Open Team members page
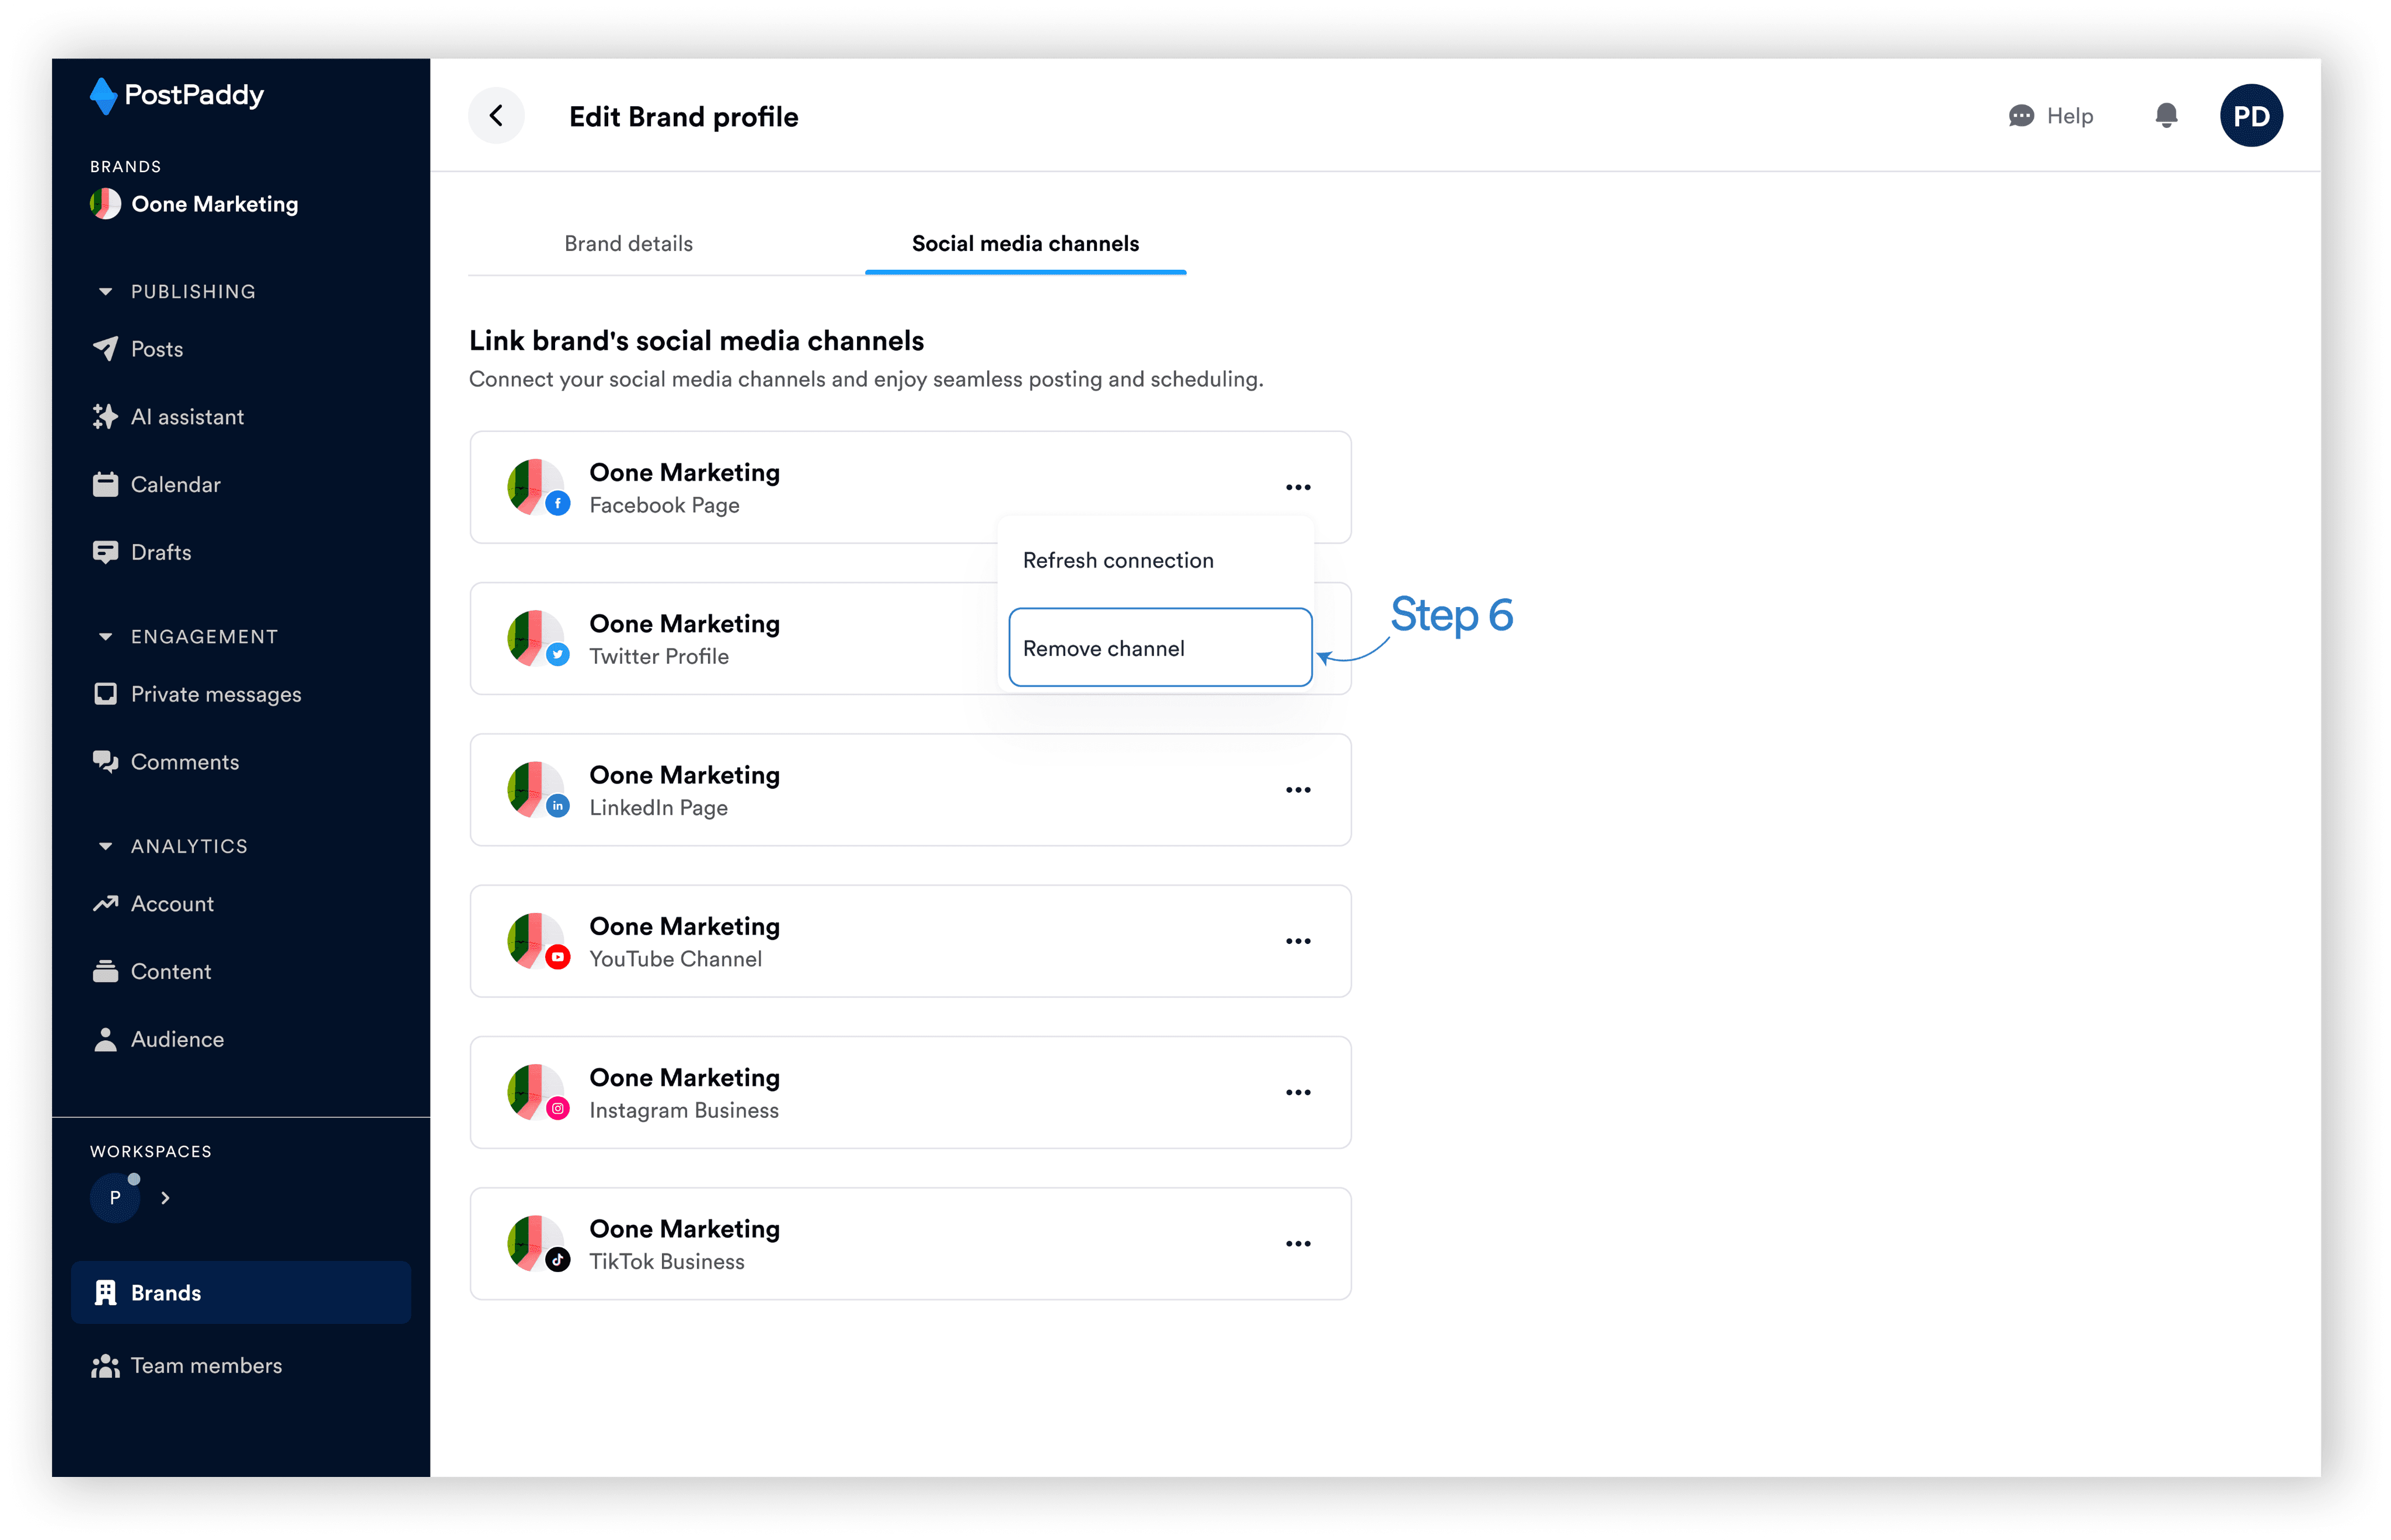This screenshot has height=1540, width=2391. [205, 1366]
